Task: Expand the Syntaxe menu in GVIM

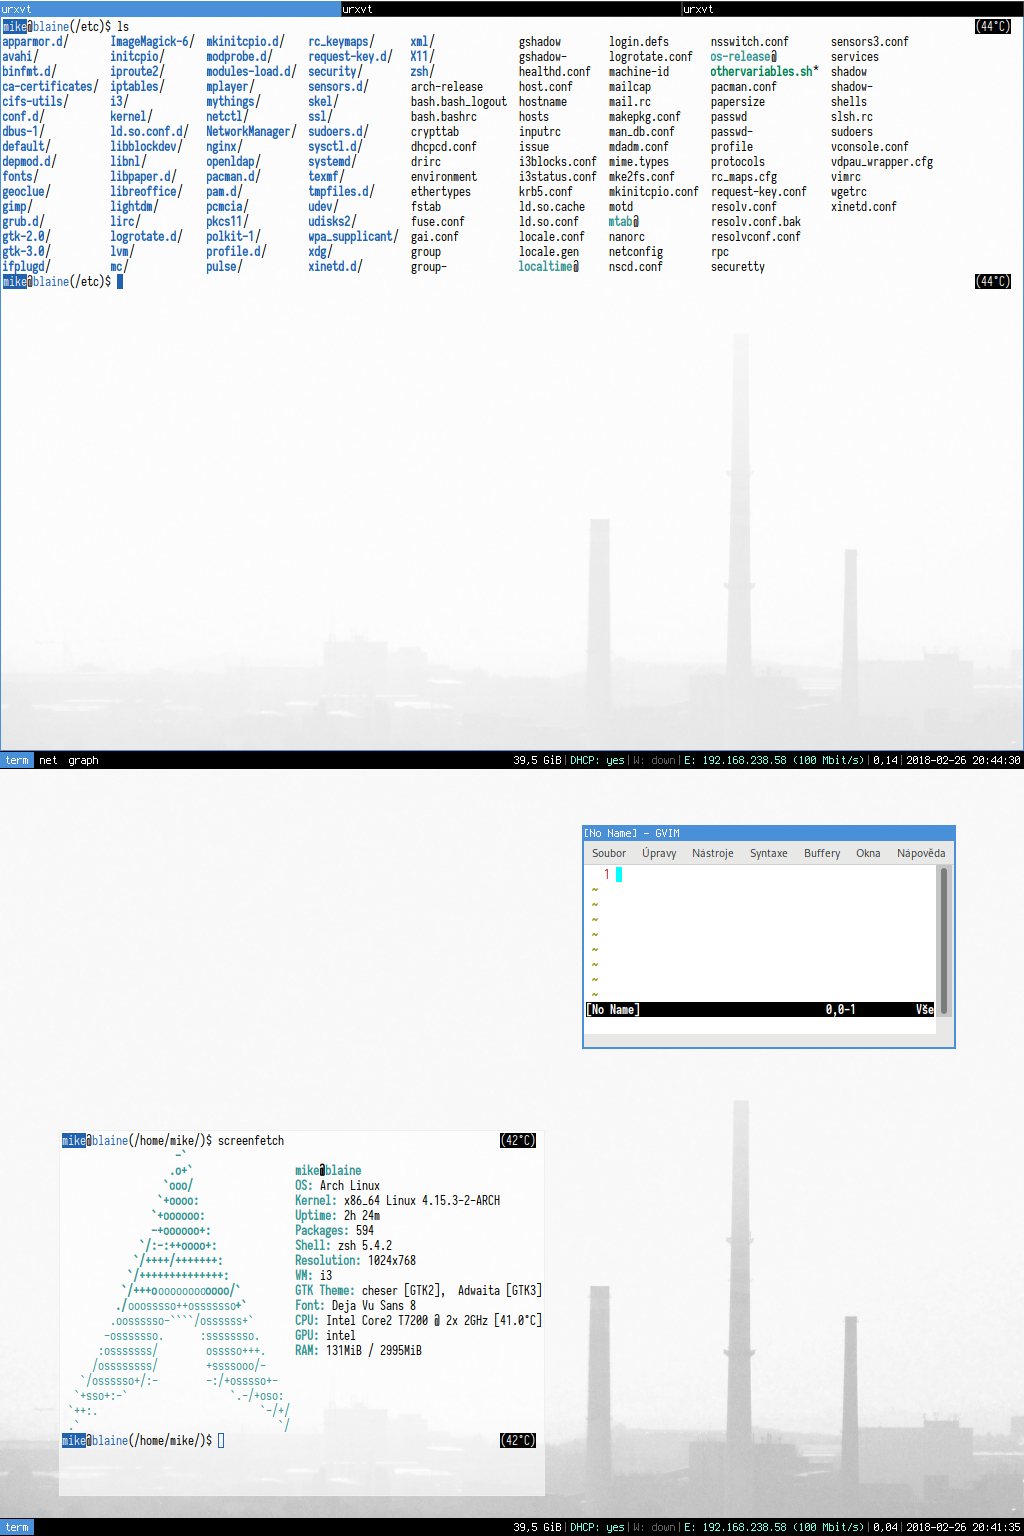Action: coord(768,853)
